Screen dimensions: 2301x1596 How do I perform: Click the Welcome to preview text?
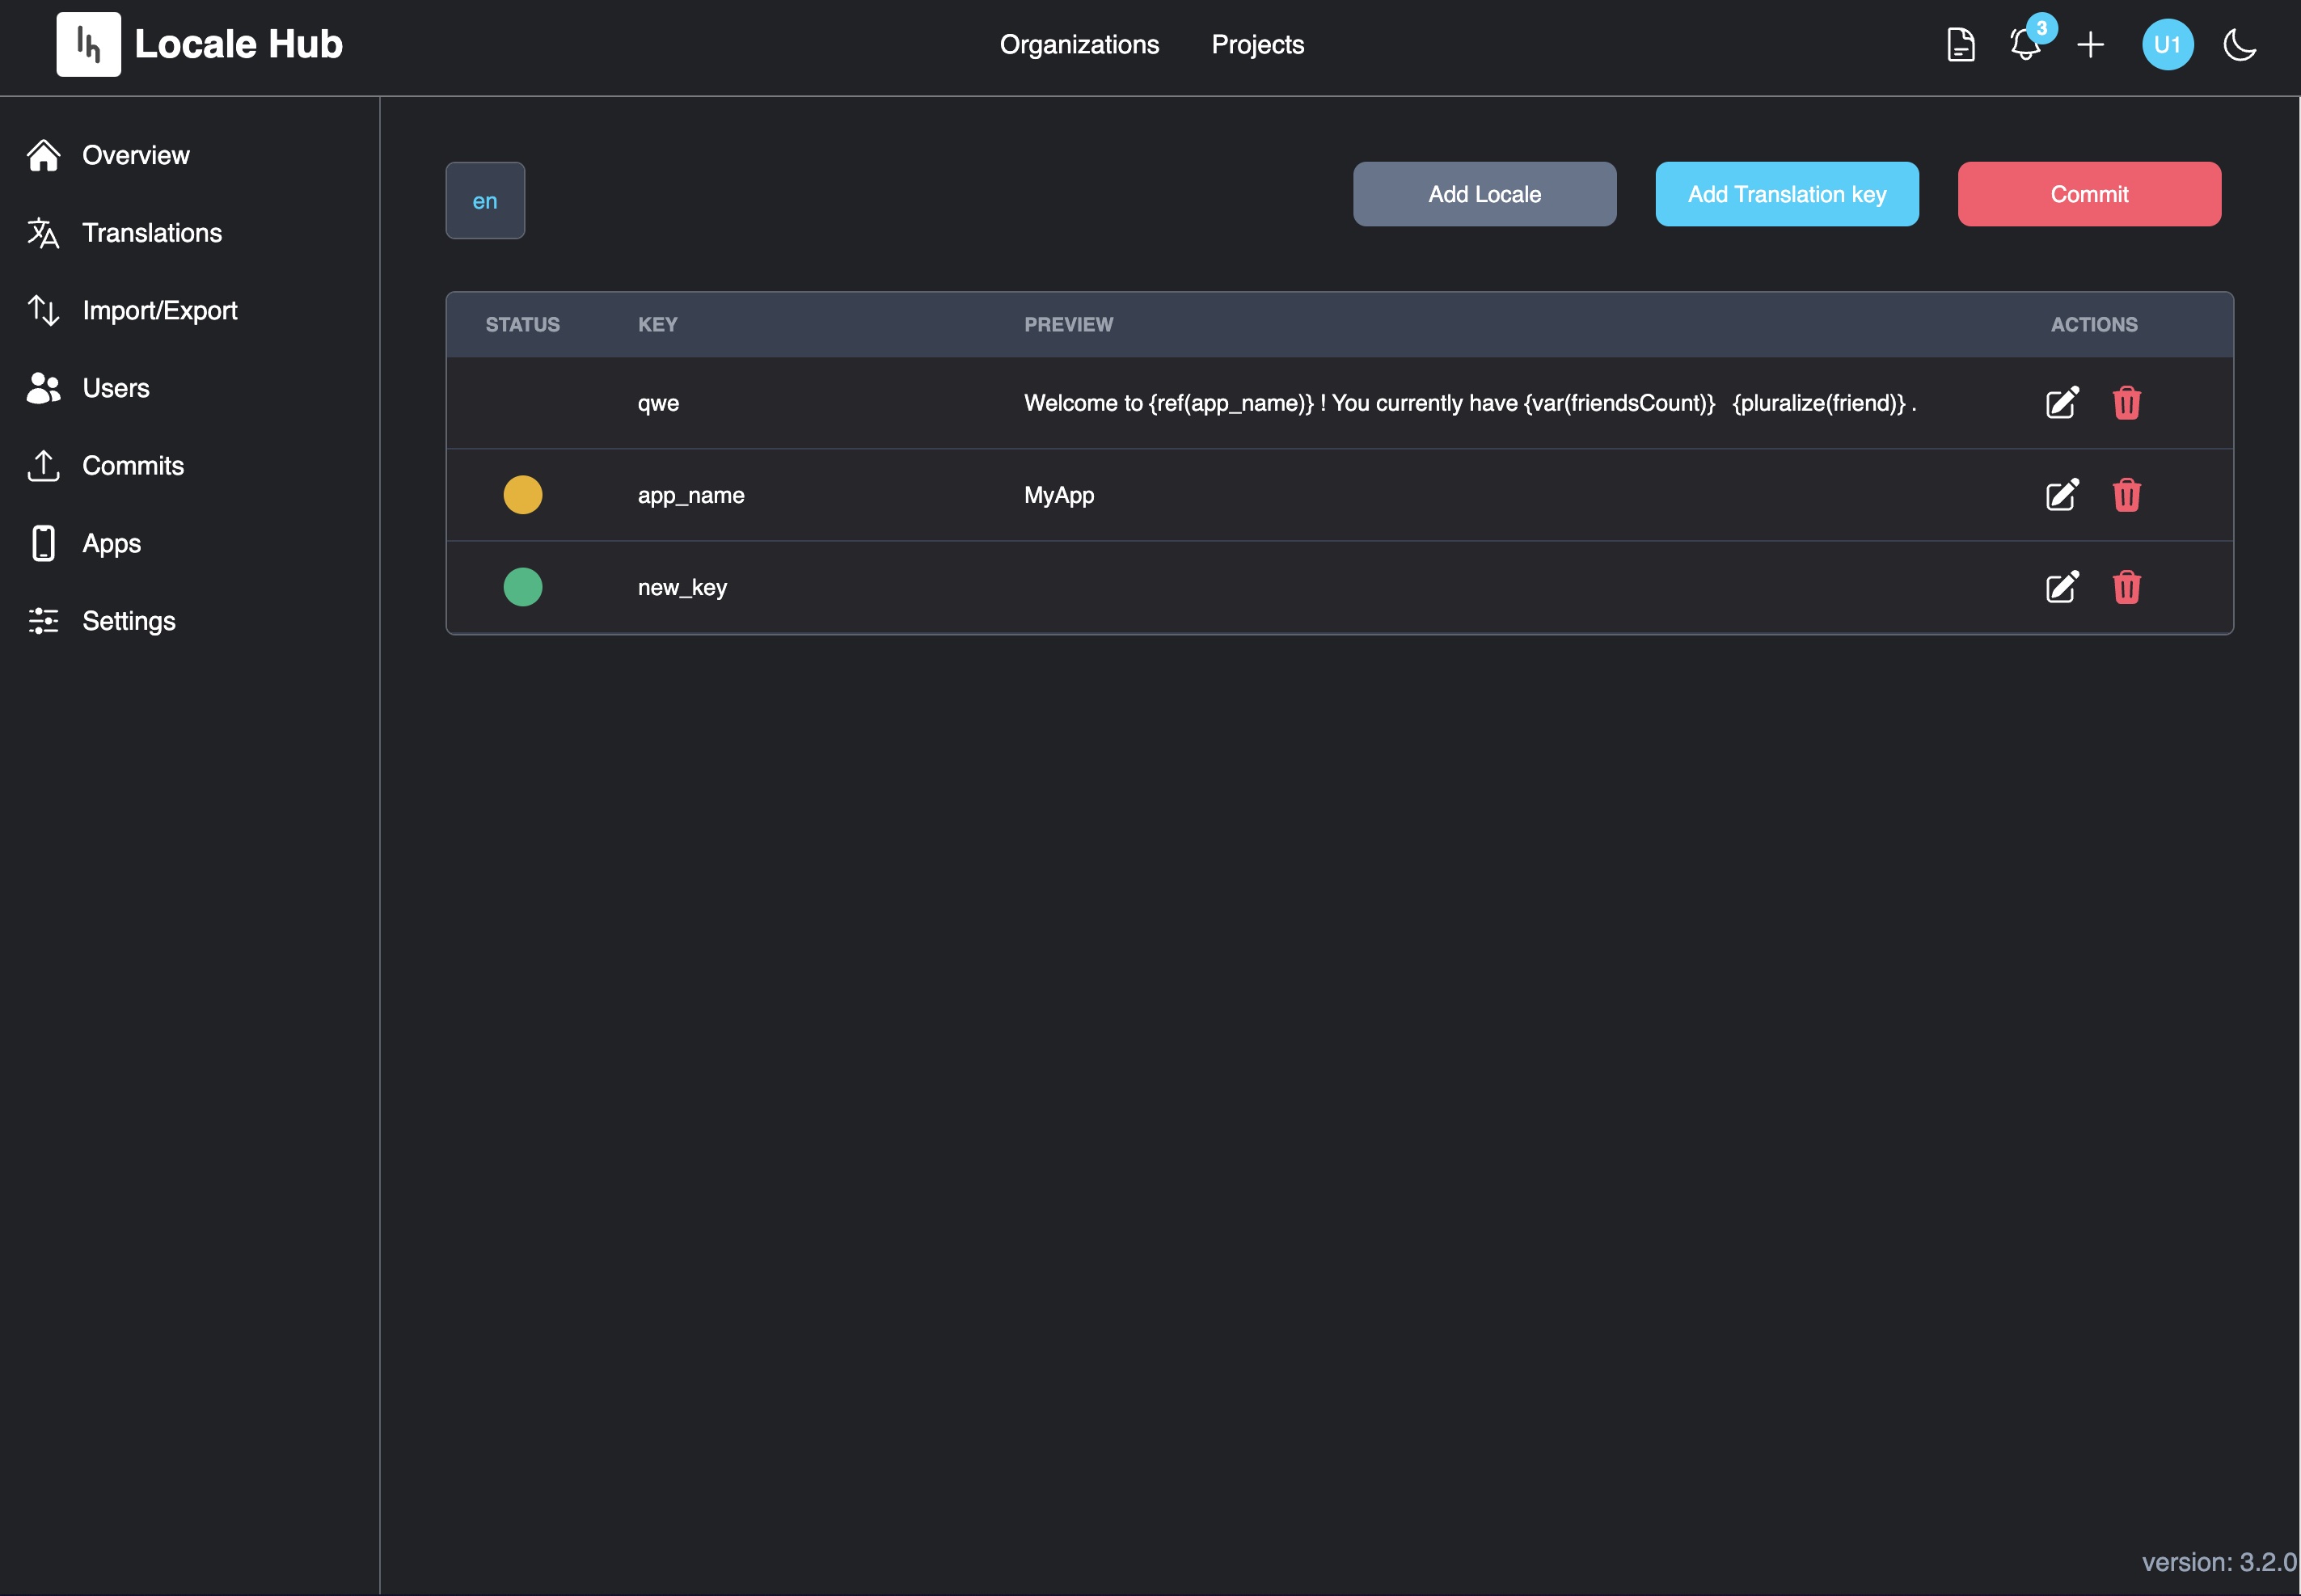click(x=1470, y=403)
